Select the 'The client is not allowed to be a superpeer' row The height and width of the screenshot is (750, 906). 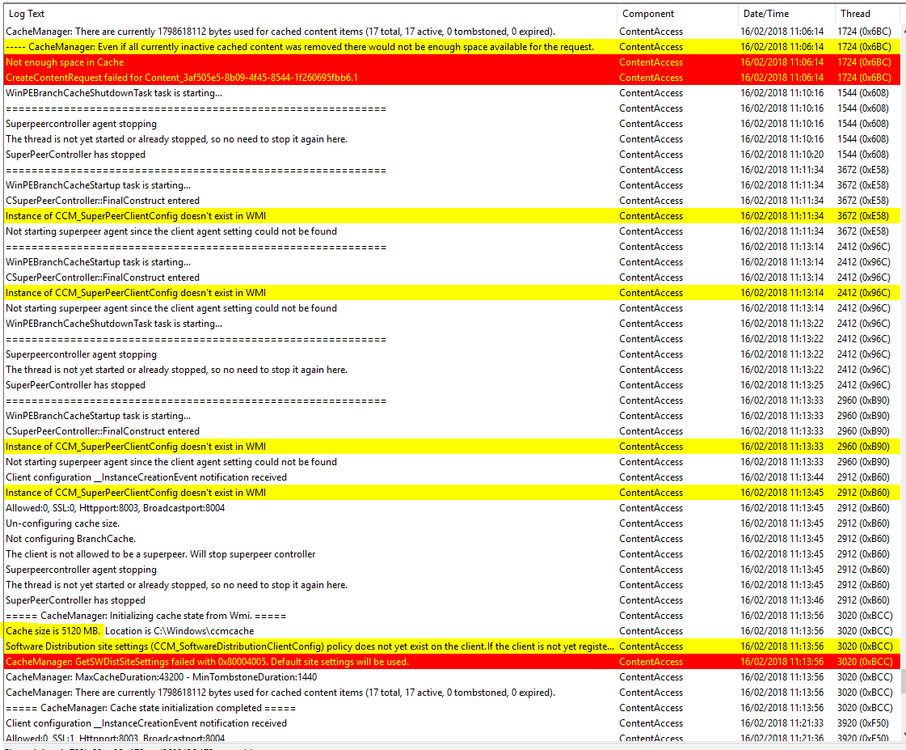tap(452, 554)
